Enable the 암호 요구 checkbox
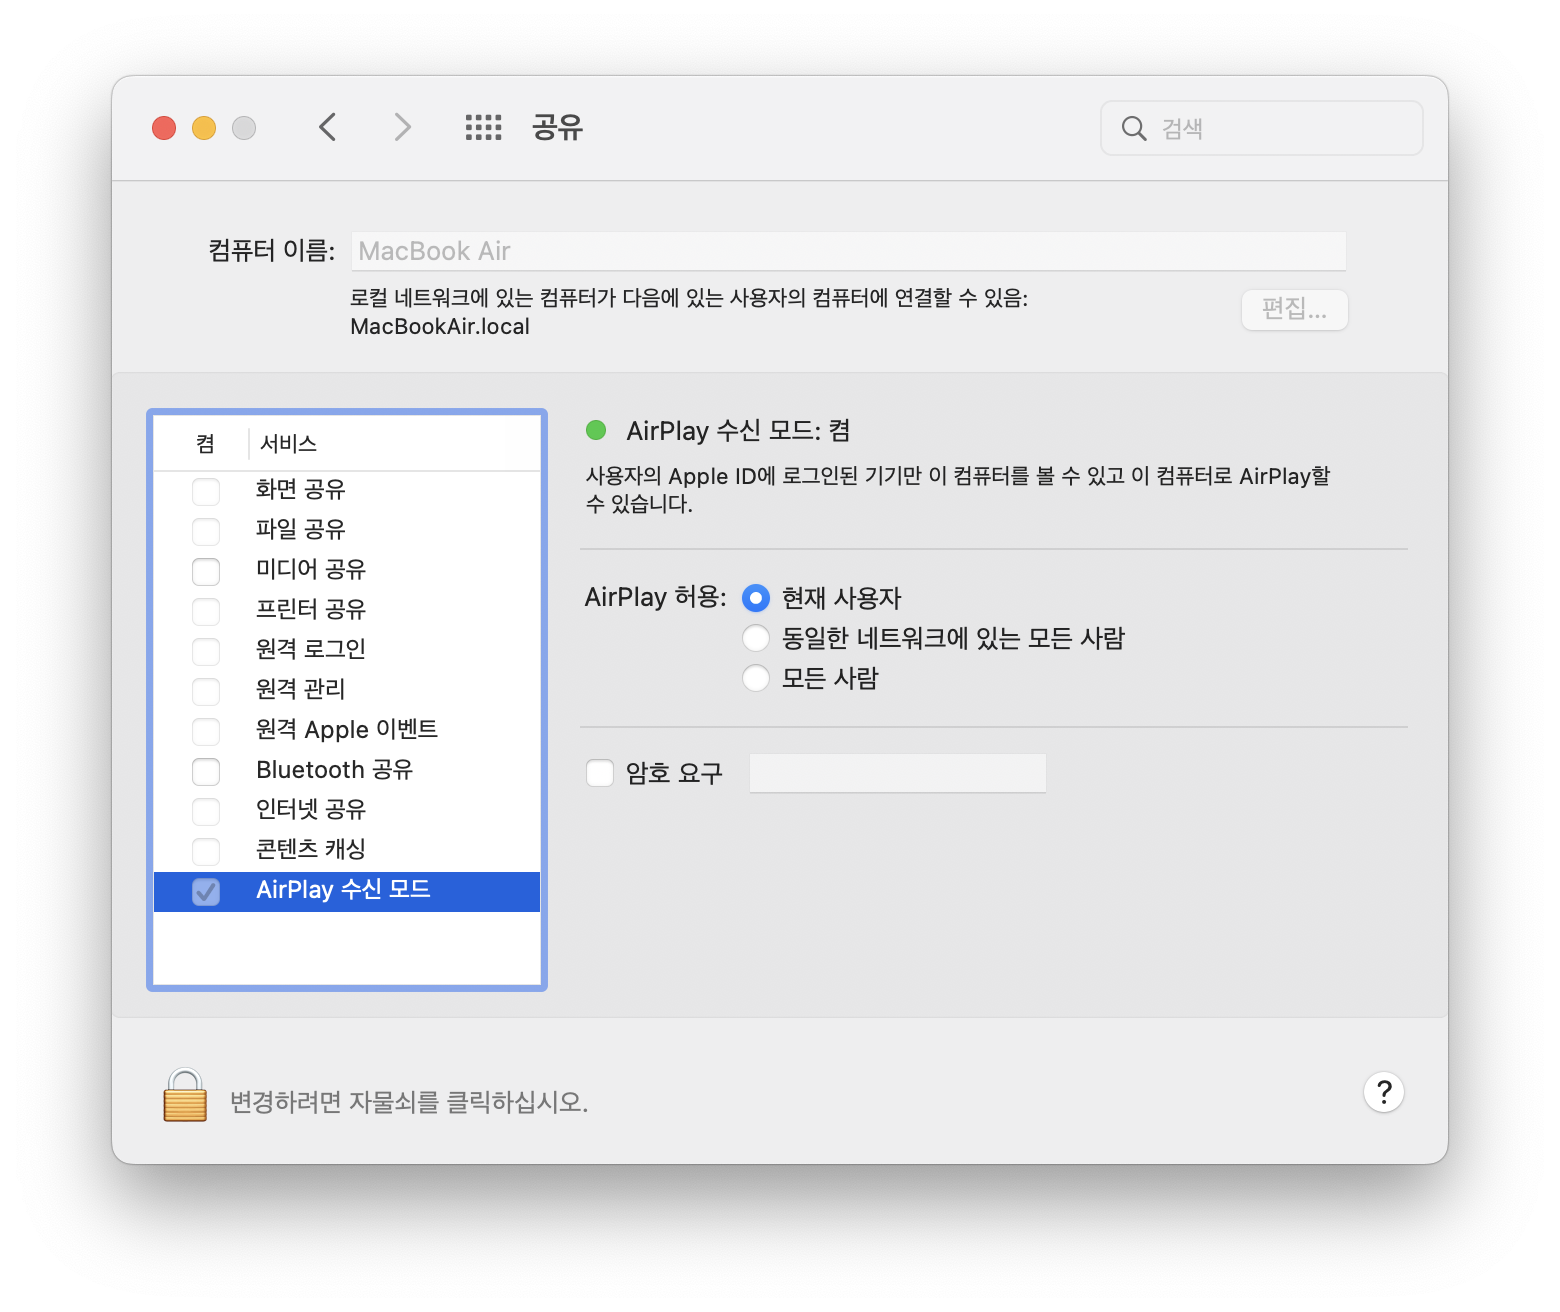 pos(600,773)
